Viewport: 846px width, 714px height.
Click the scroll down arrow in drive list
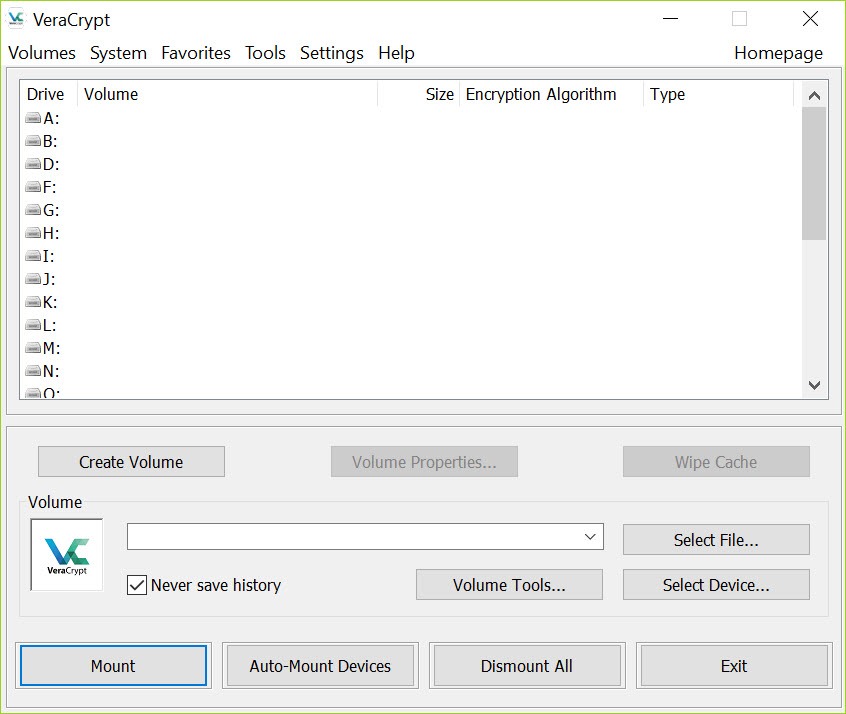coord(814,385)
